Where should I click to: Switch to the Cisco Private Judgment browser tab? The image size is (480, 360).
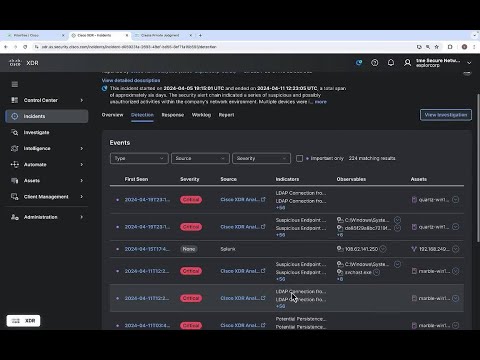(163, 35)
